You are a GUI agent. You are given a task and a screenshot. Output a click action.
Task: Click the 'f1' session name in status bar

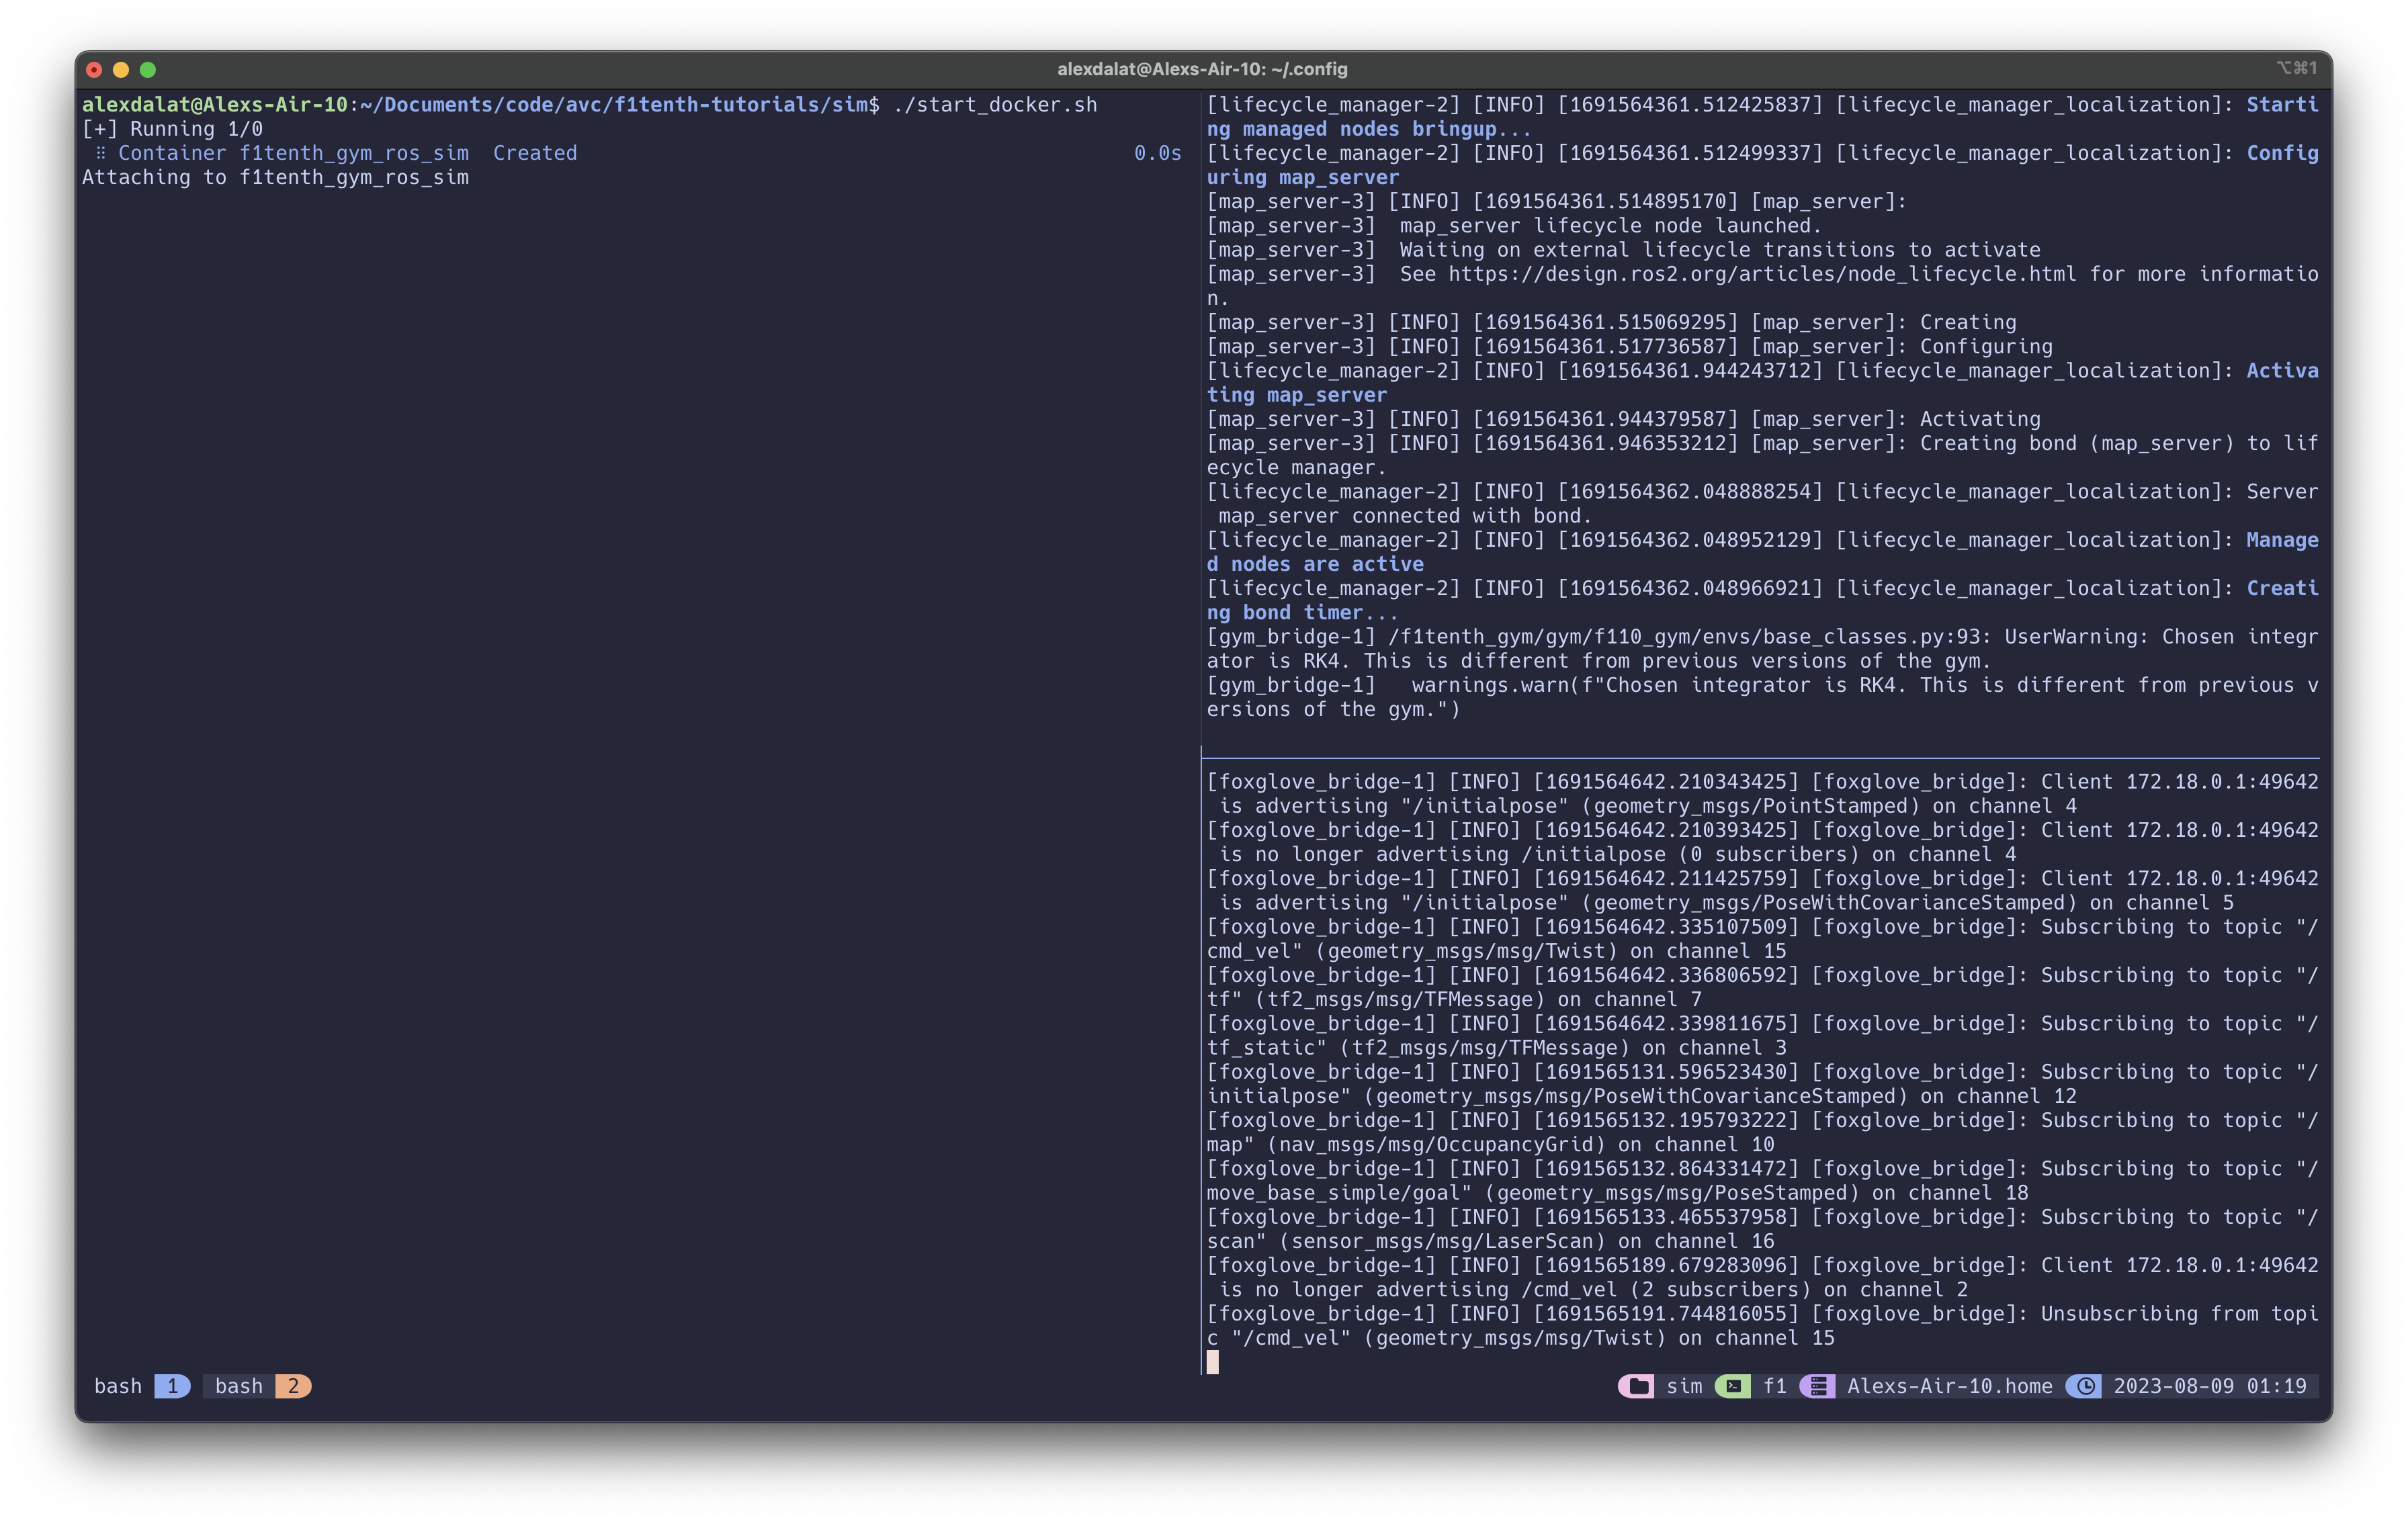click(1775, 1386)
